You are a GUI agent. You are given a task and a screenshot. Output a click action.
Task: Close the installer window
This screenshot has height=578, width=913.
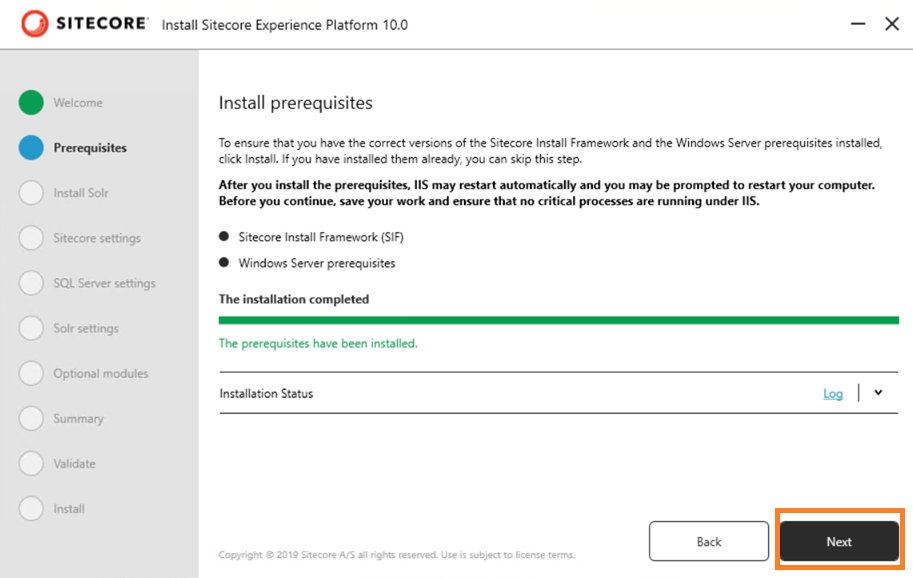coord(892,24)
